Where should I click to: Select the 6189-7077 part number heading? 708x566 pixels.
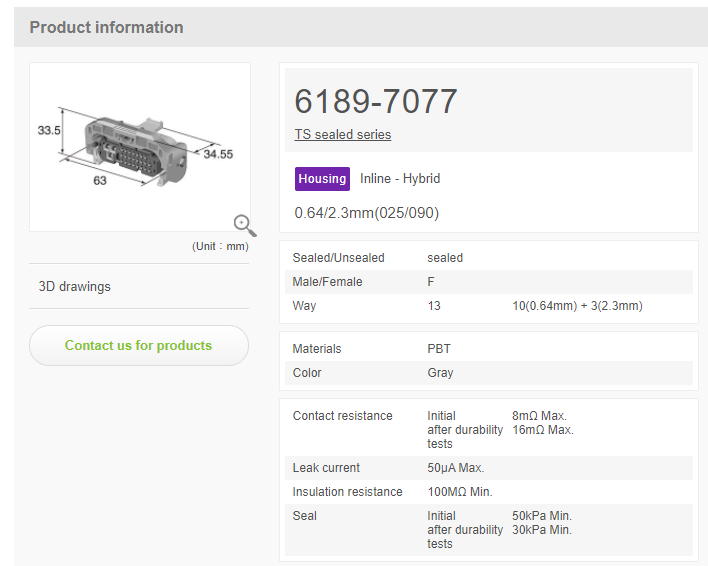[376, 101]
